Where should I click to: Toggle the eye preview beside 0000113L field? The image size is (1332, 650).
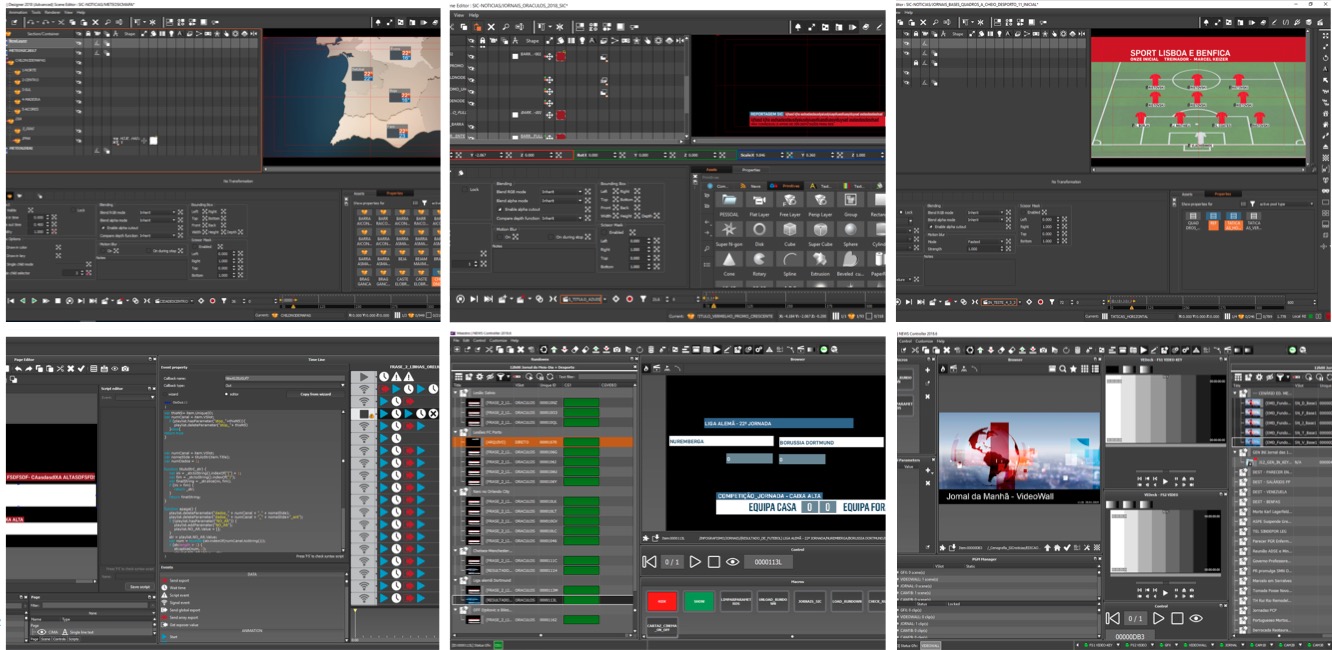pyautogui.click(x=732, y=562)
